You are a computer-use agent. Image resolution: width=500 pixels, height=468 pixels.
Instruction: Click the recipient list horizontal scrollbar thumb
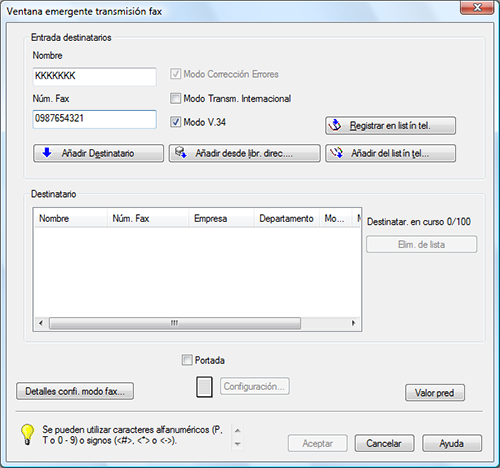pyautogui.click(x=175, y=323)
